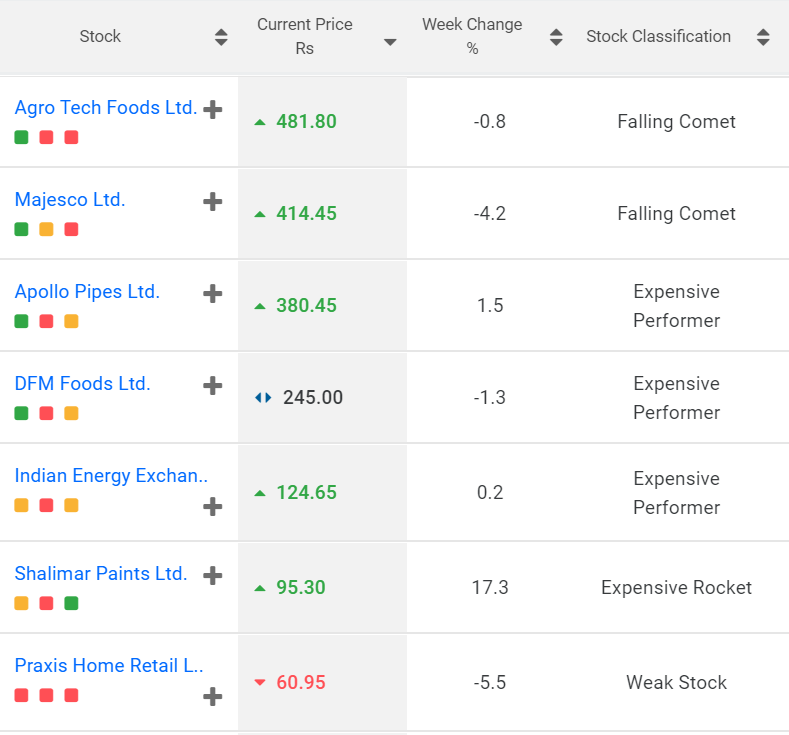Sort by Current Price Rs arrow
The height and width of the screenshot is (735, 789).
(x=390, y=42)
